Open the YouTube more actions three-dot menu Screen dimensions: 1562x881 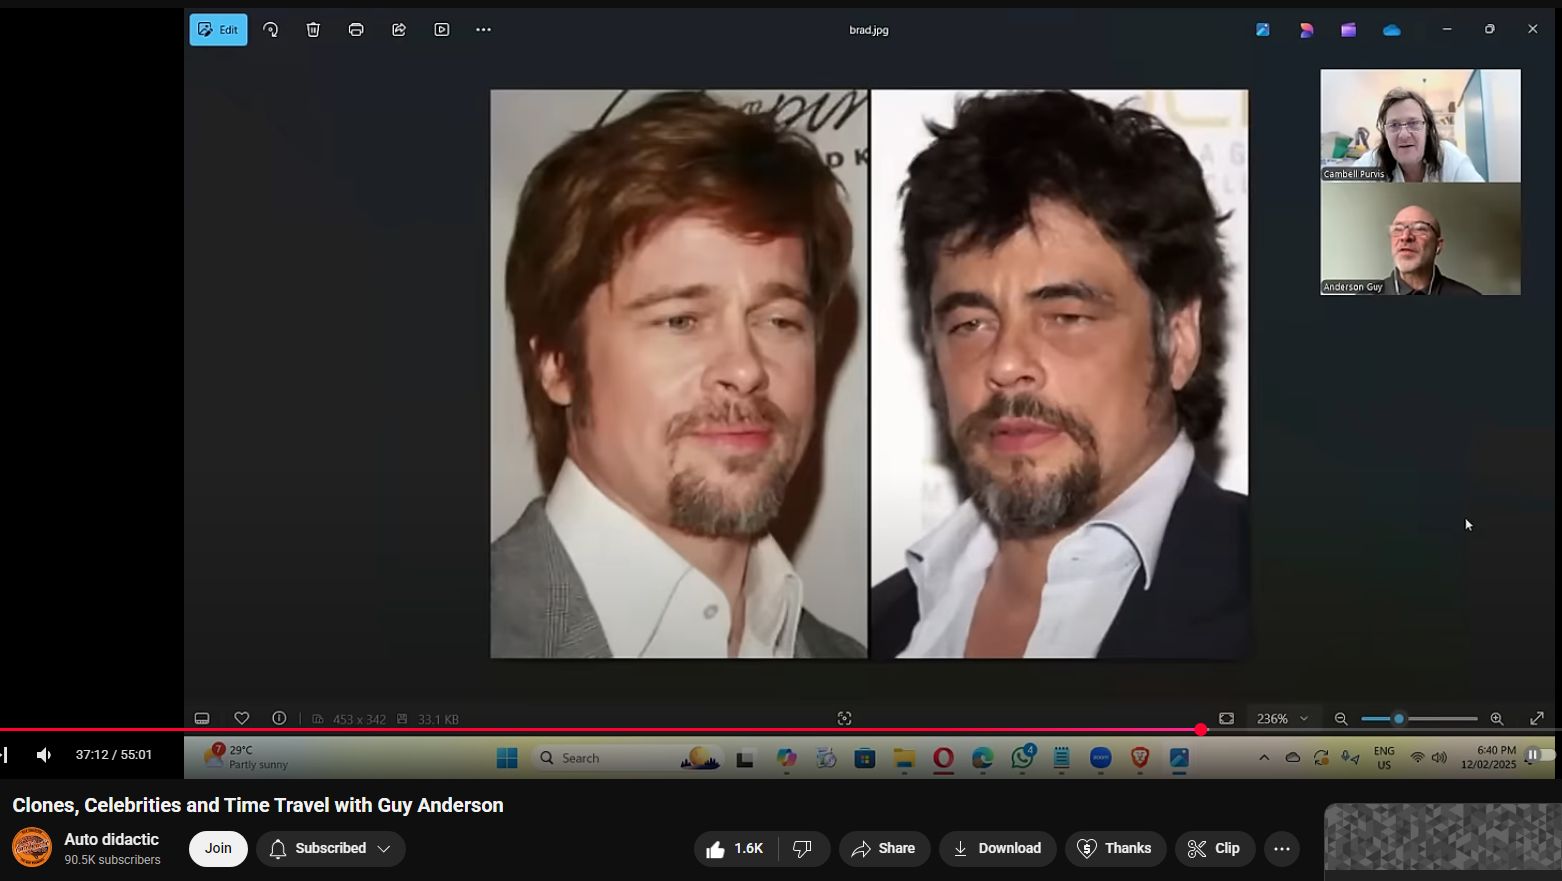click(x=1282, y=848)
